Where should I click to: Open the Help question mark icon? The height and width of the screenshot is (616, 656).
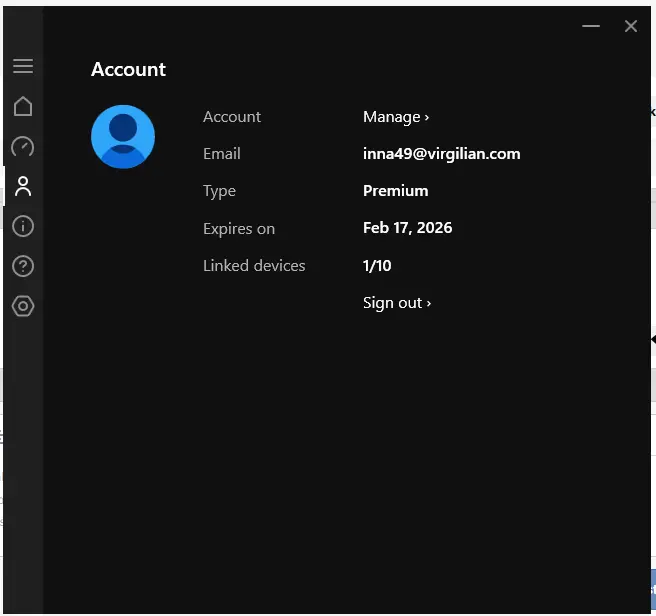(23, 266)
